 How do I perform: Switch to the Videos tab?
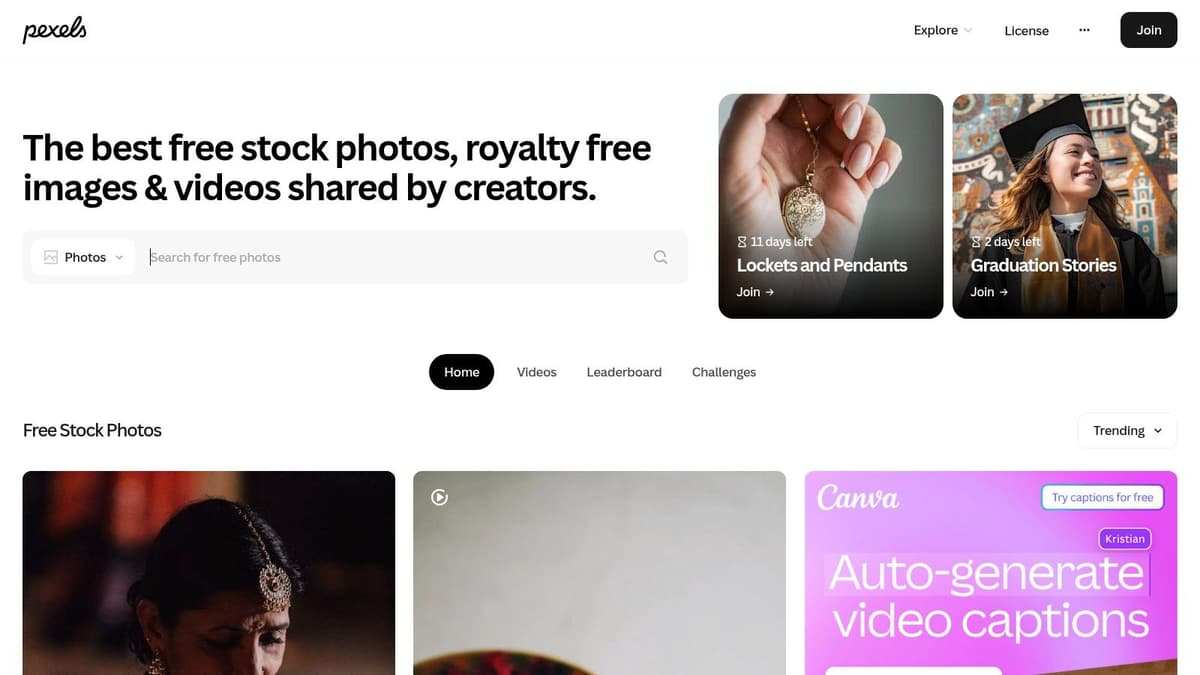coord(536,372)
